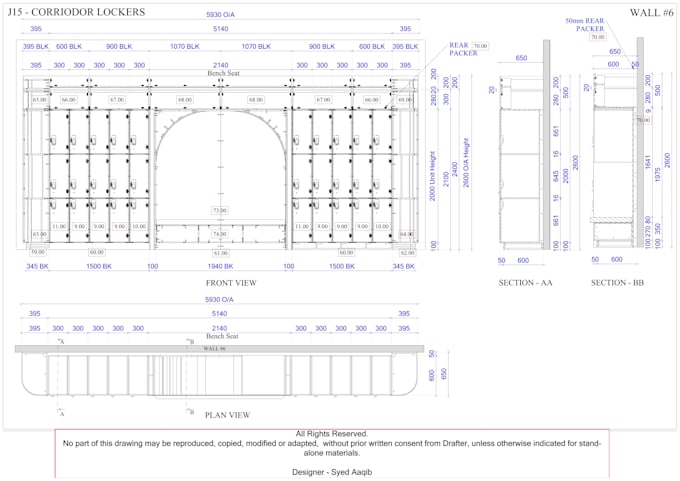
Task: Click the "74.00" part tag on the bench
Action: pos(219,234)
